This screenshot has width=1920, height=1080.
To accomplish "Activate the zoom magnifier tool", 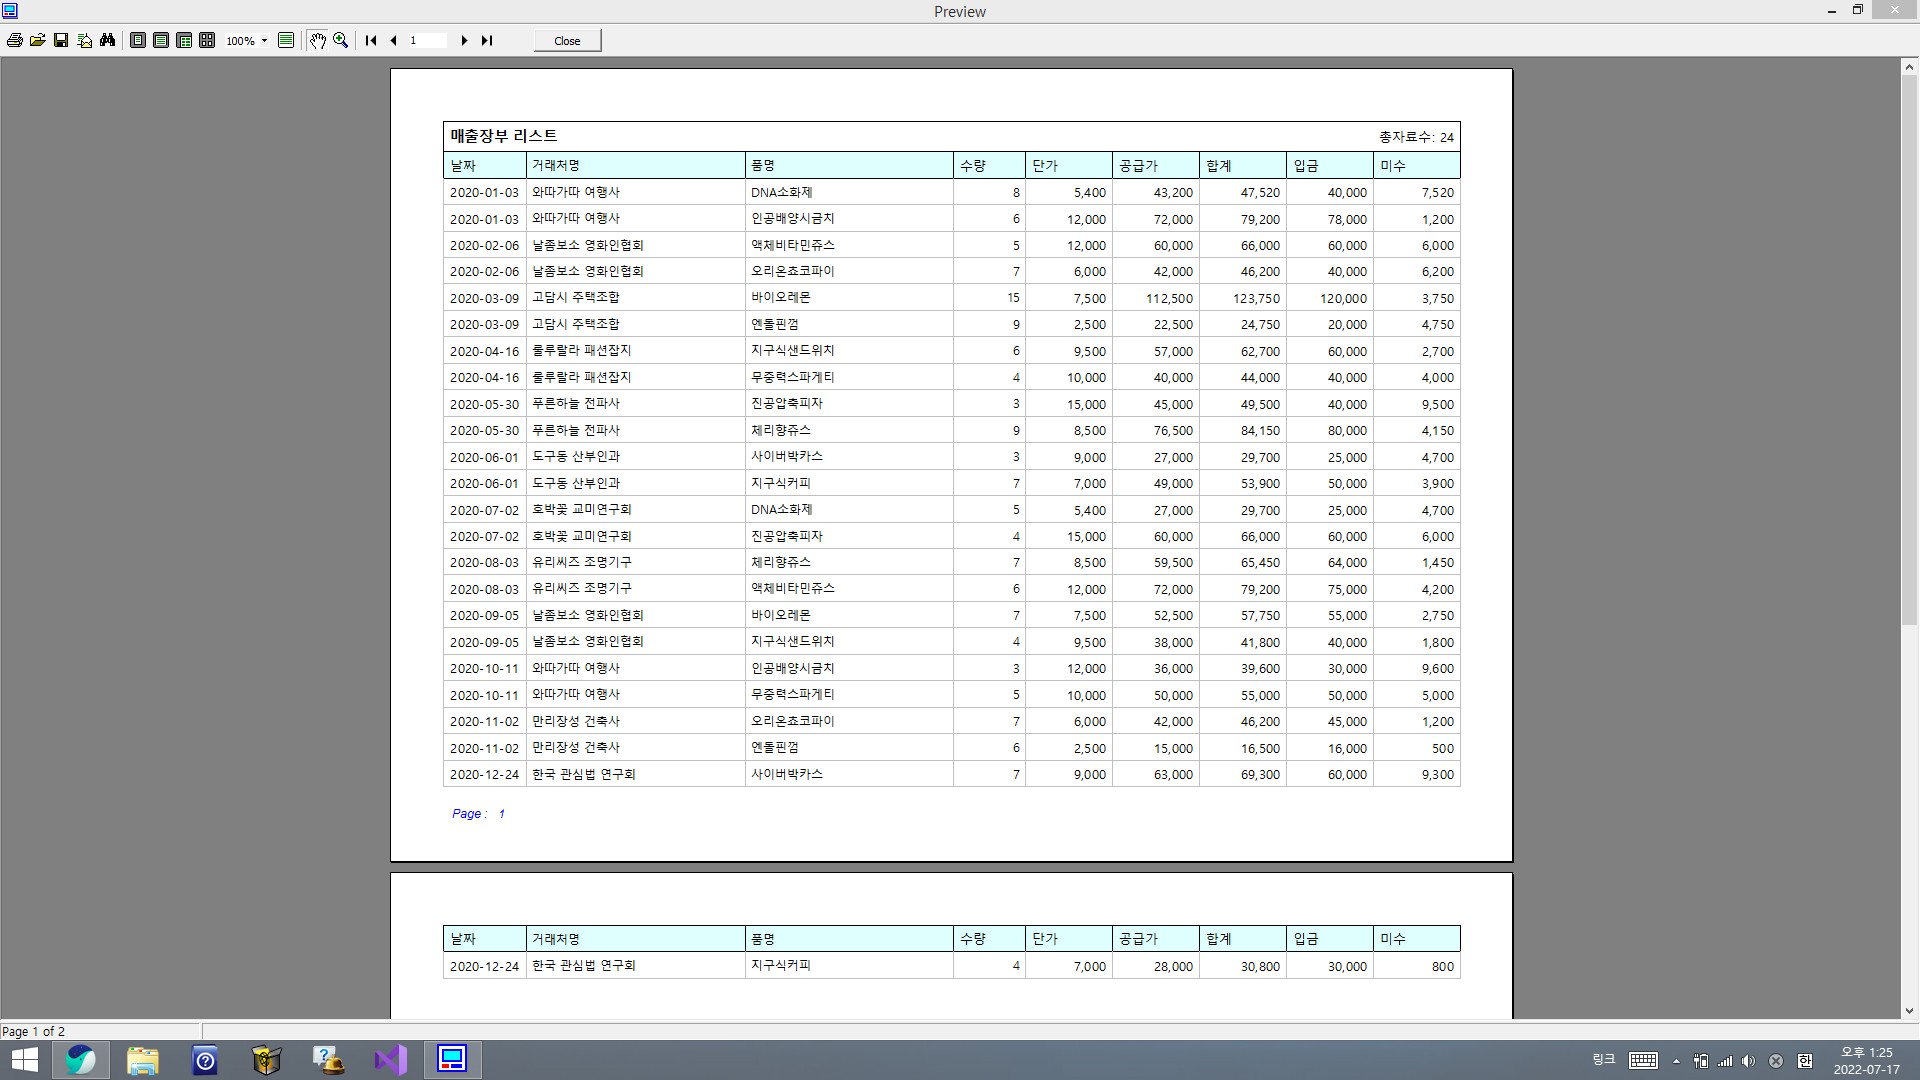I will [341, 41].
